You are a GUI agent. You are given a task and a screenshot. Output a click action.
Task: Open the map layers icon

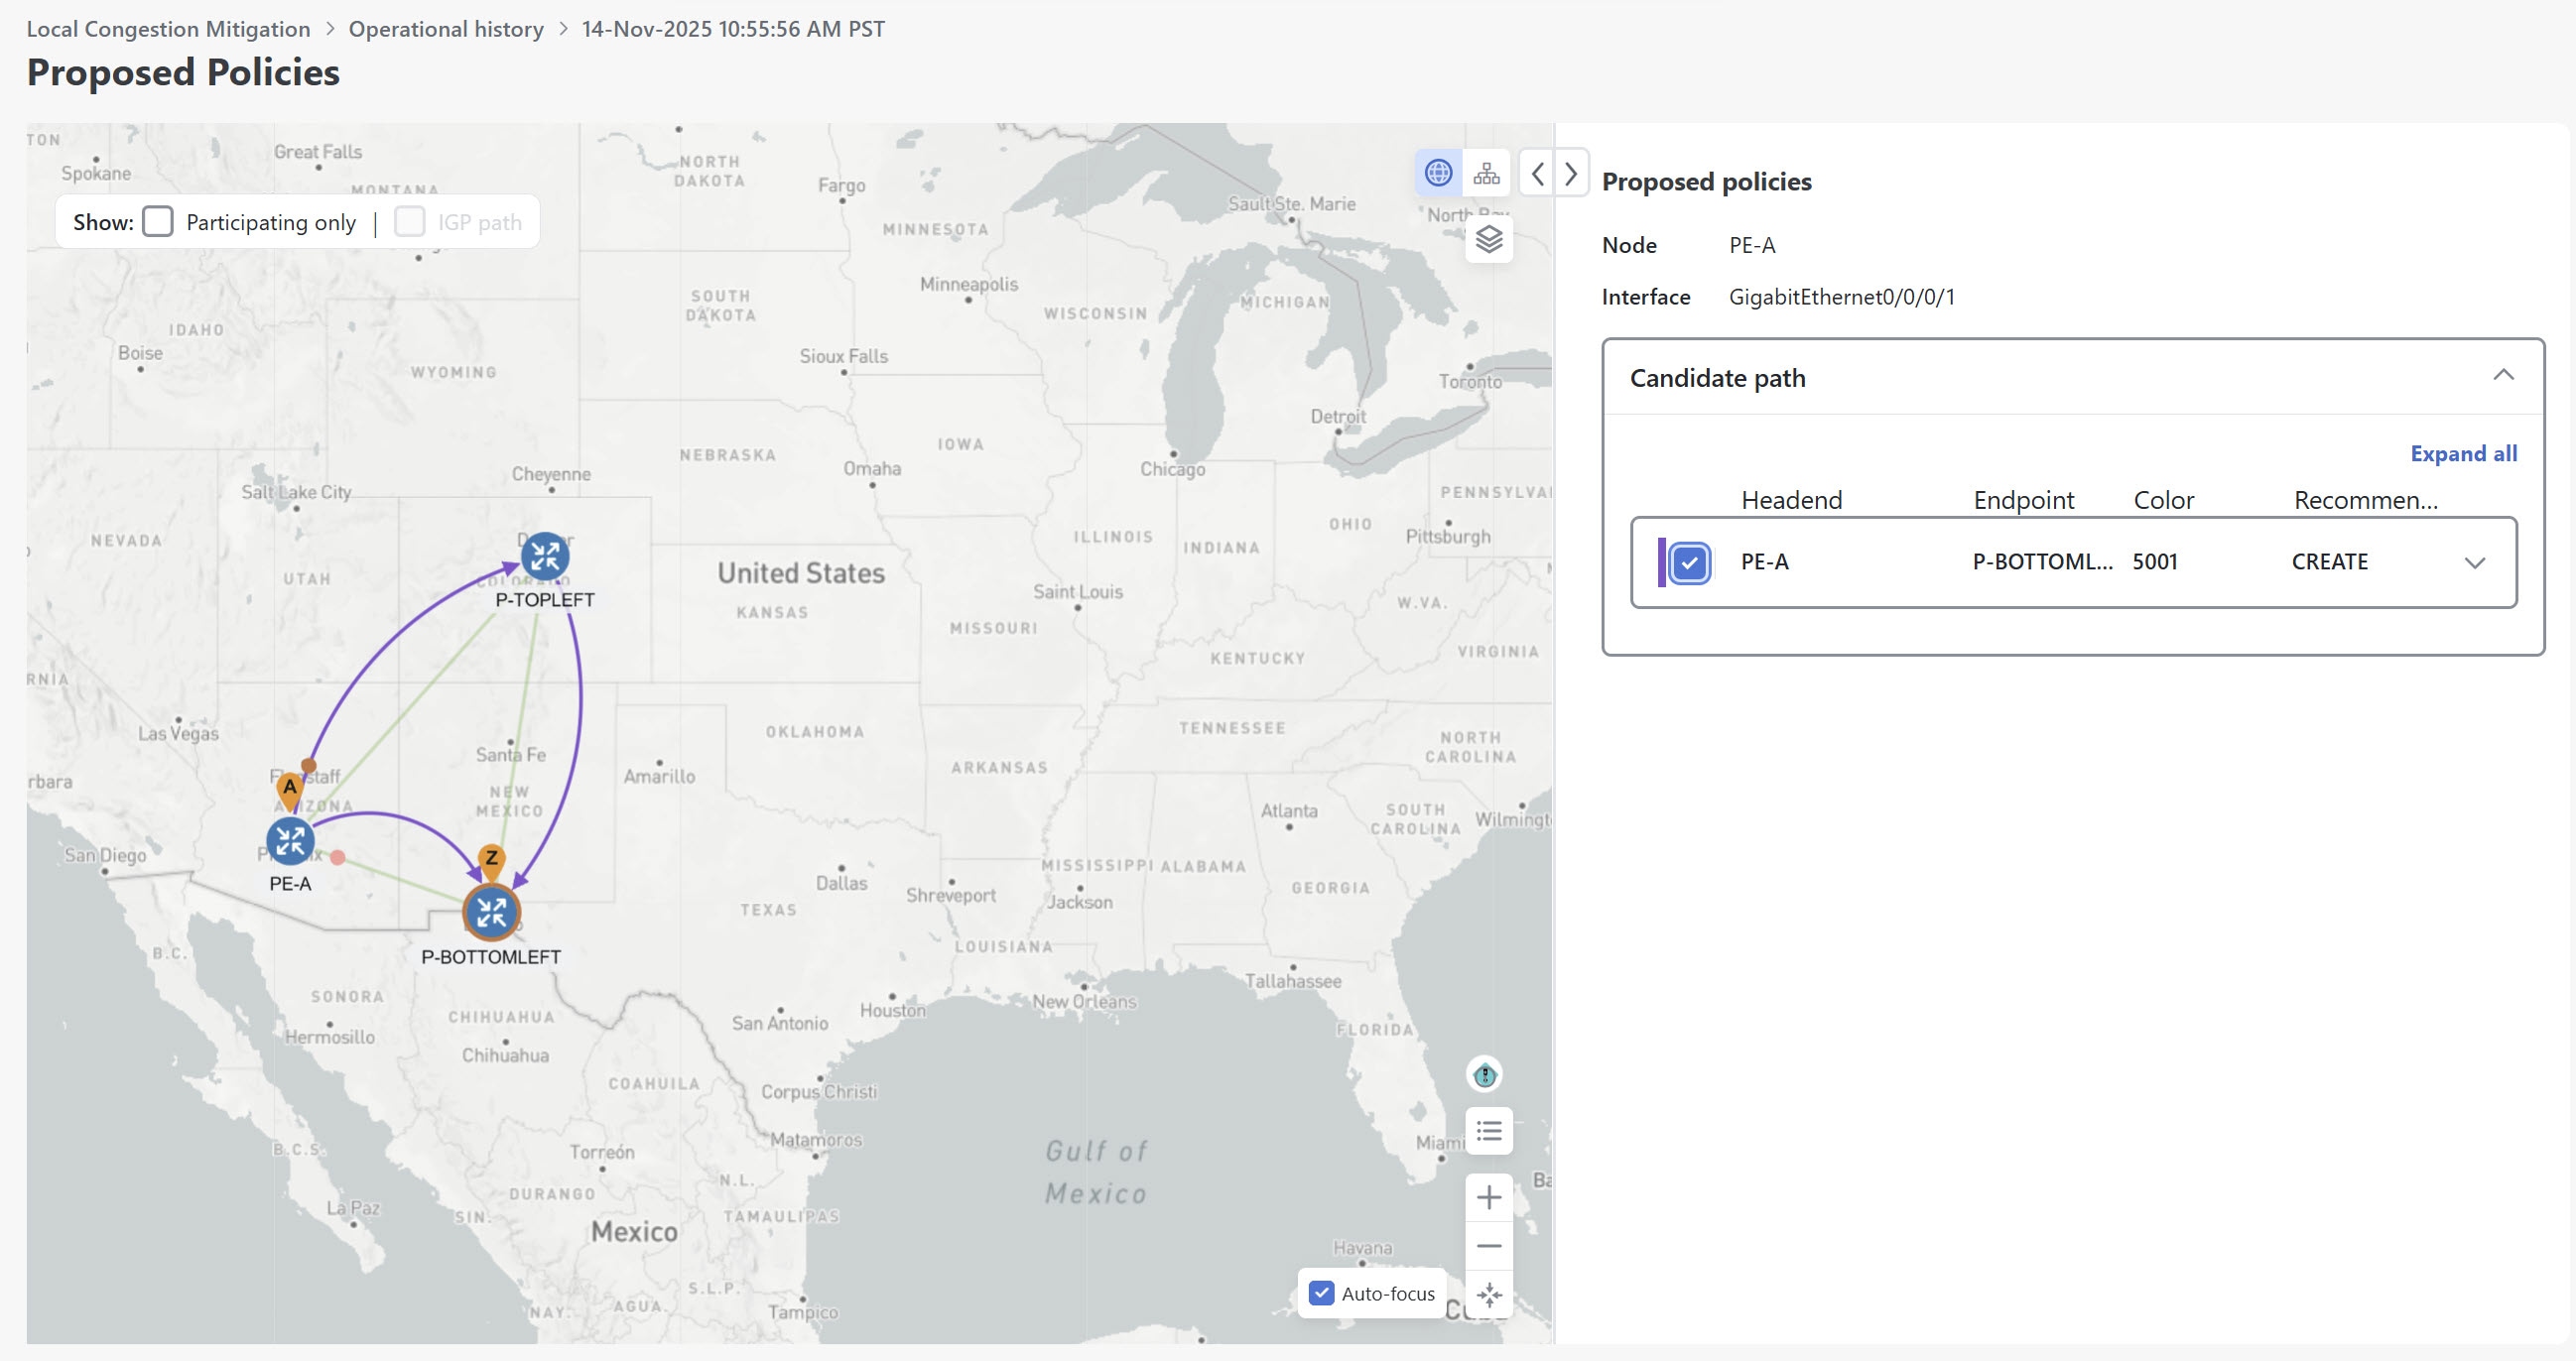pos(1489,240)
